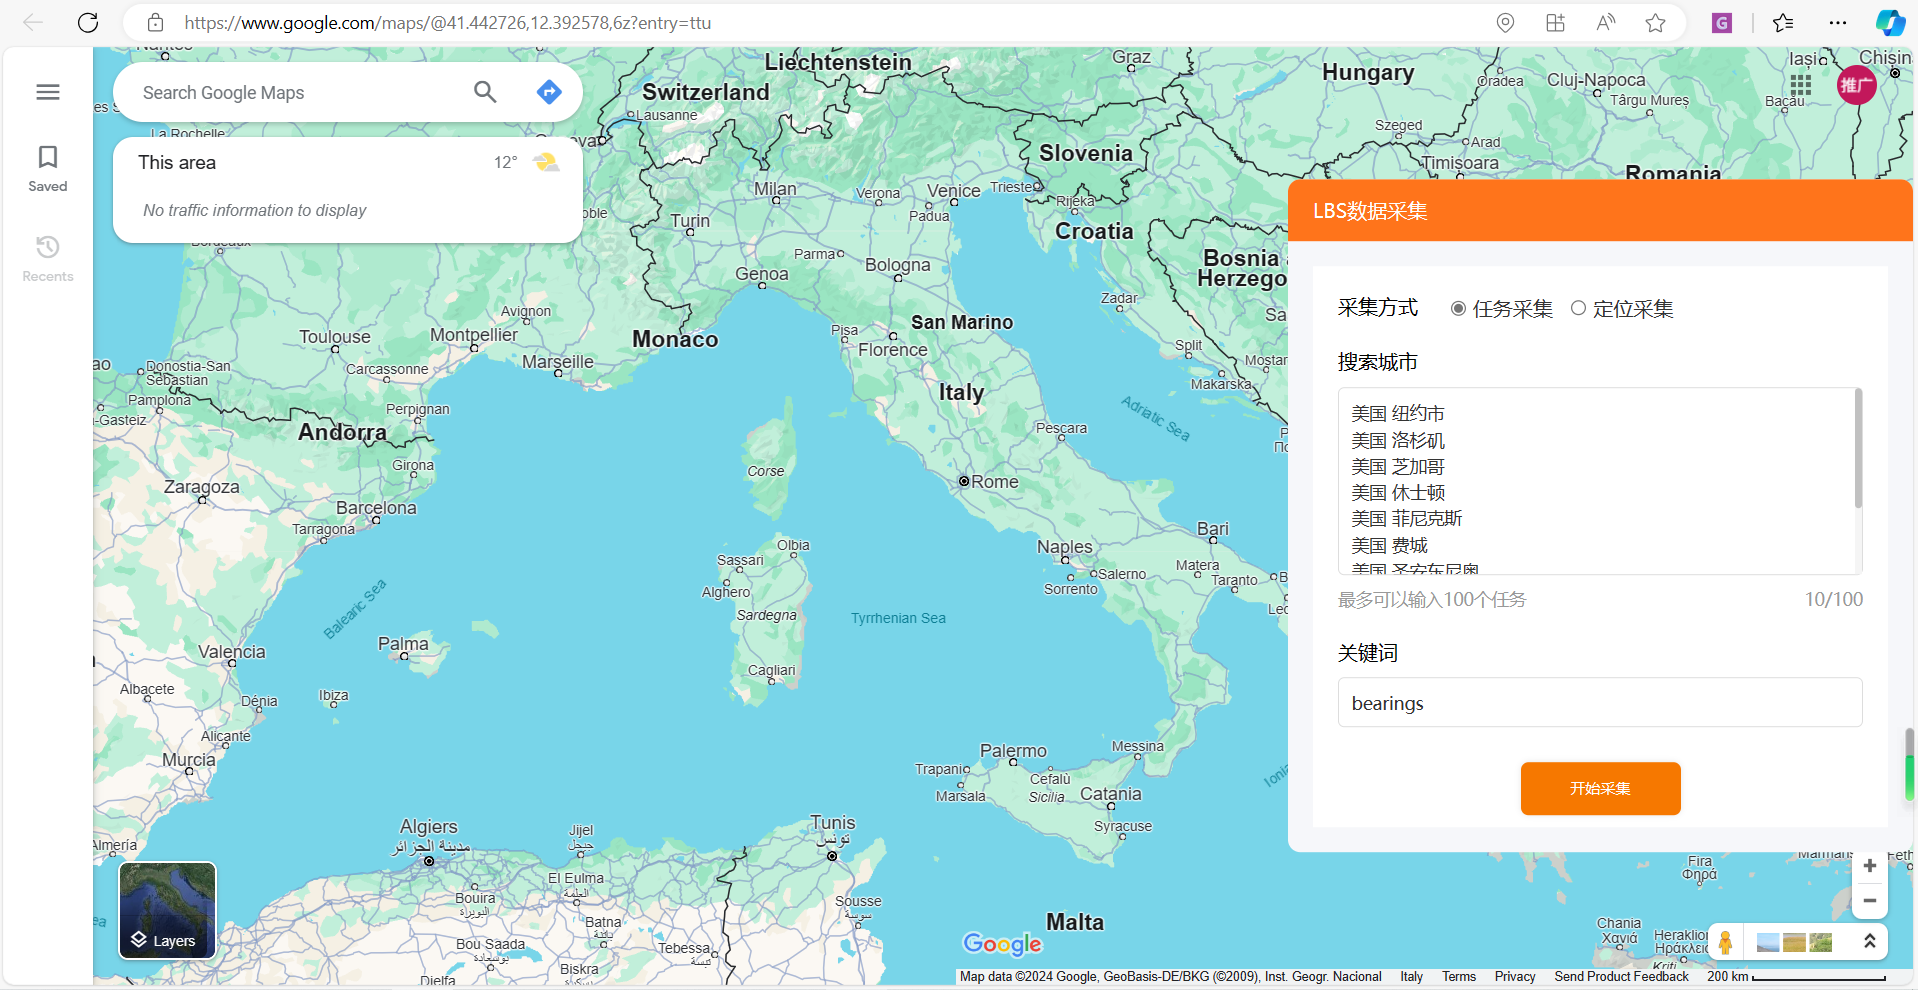This screenshot has height=990, width=1918.
Task: Add this page to favorites star
Action: (x=1655, y=23)
